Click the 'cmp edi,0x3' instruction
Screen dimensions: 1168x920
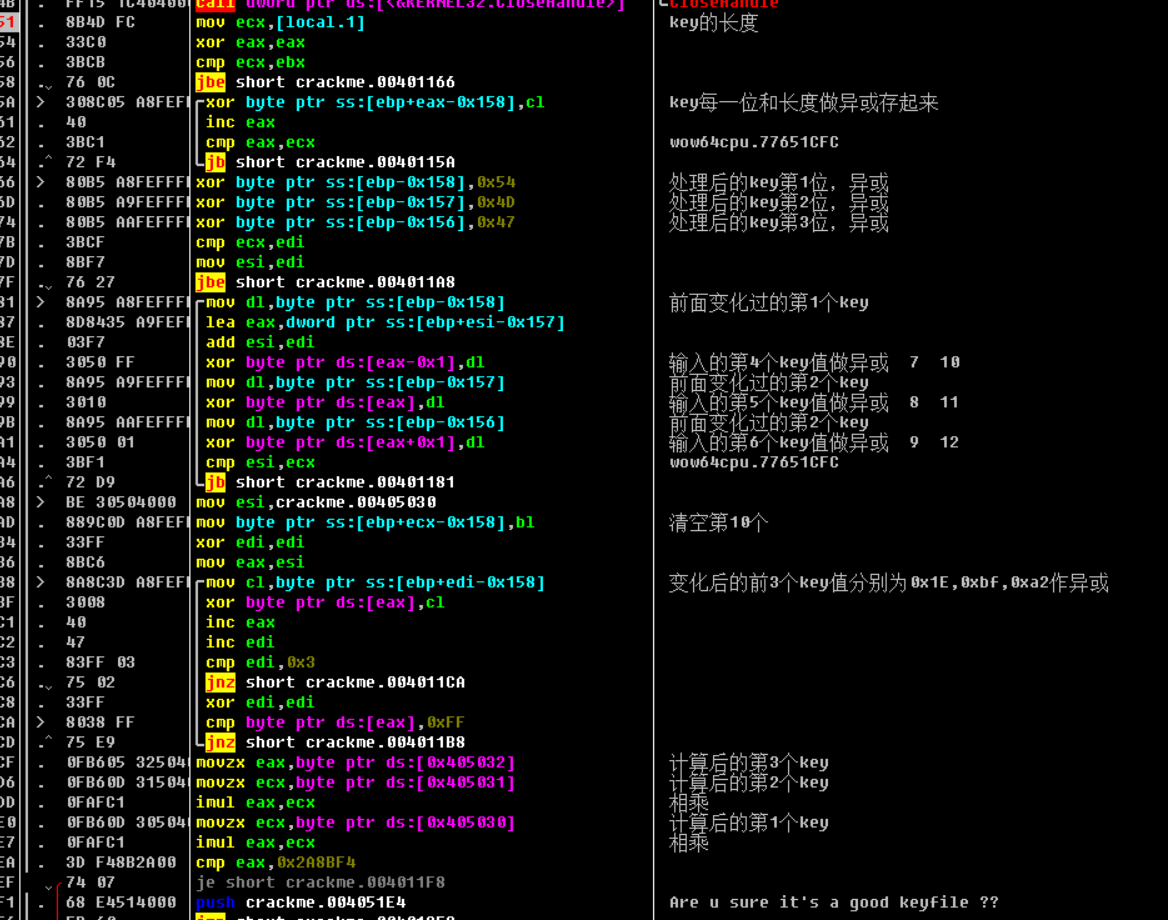click(x=260, y=662)
